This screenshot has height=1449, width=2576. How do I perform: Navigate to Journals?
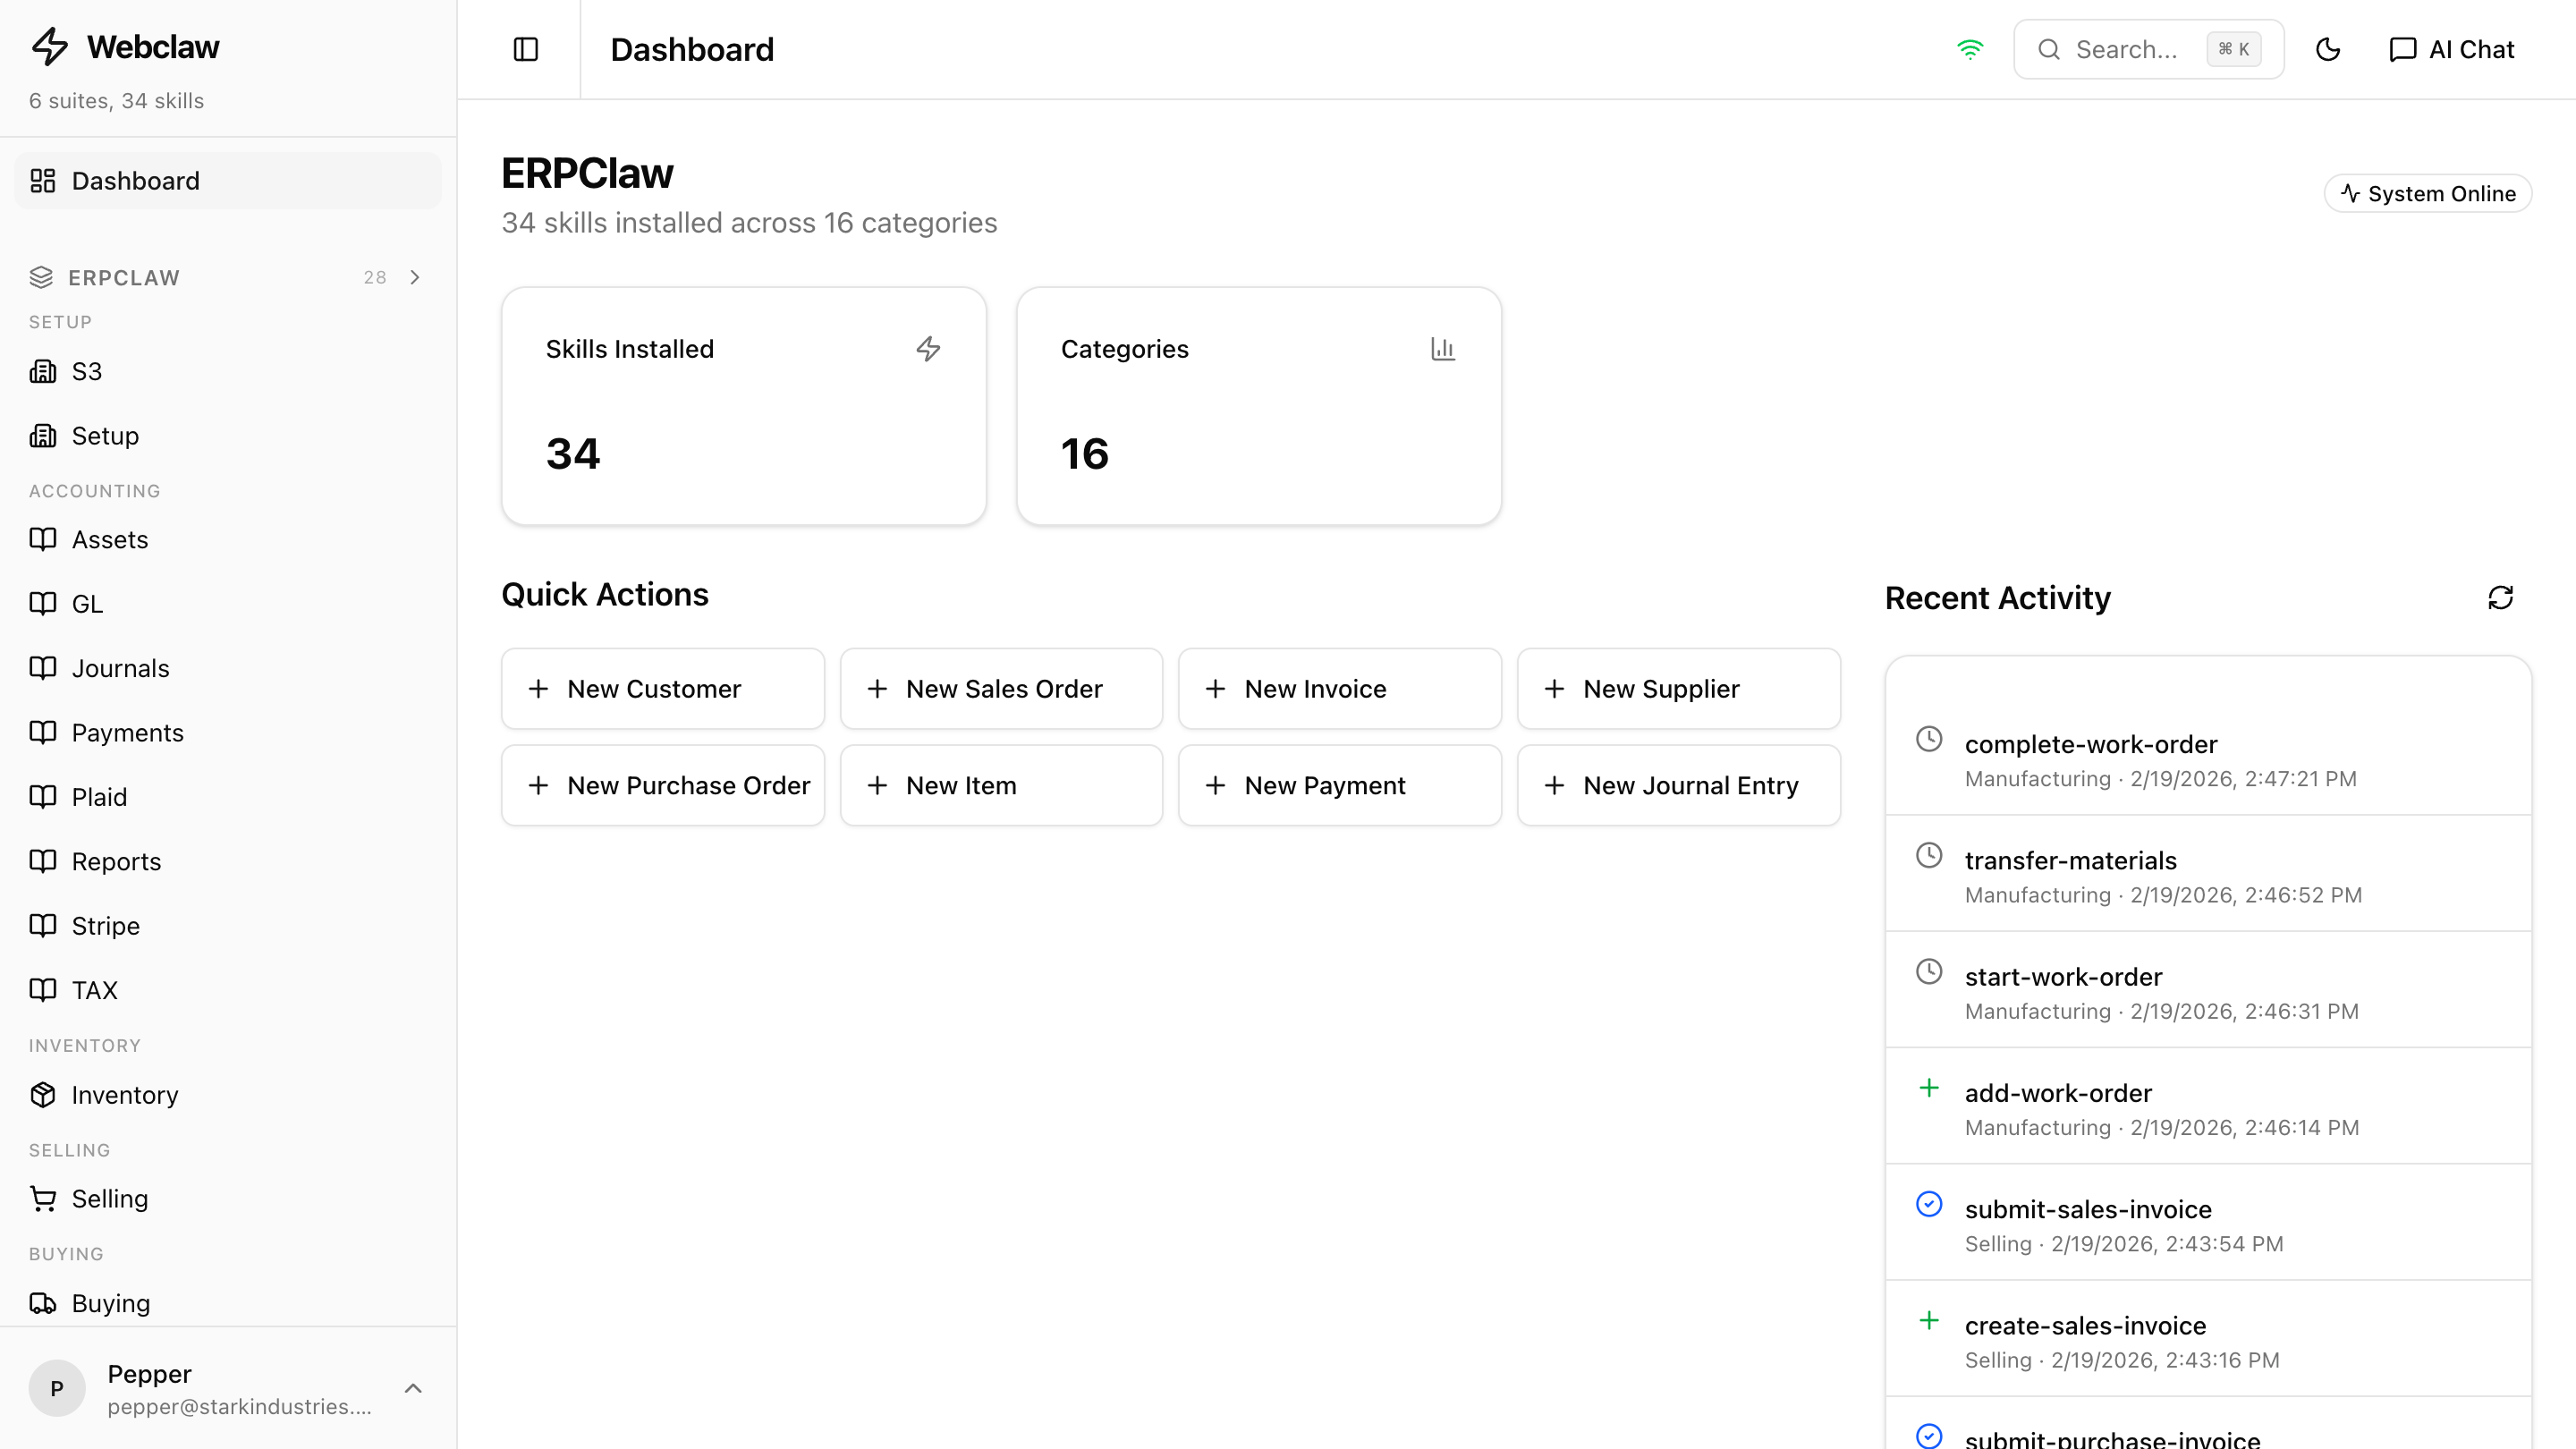pos(228,668)
